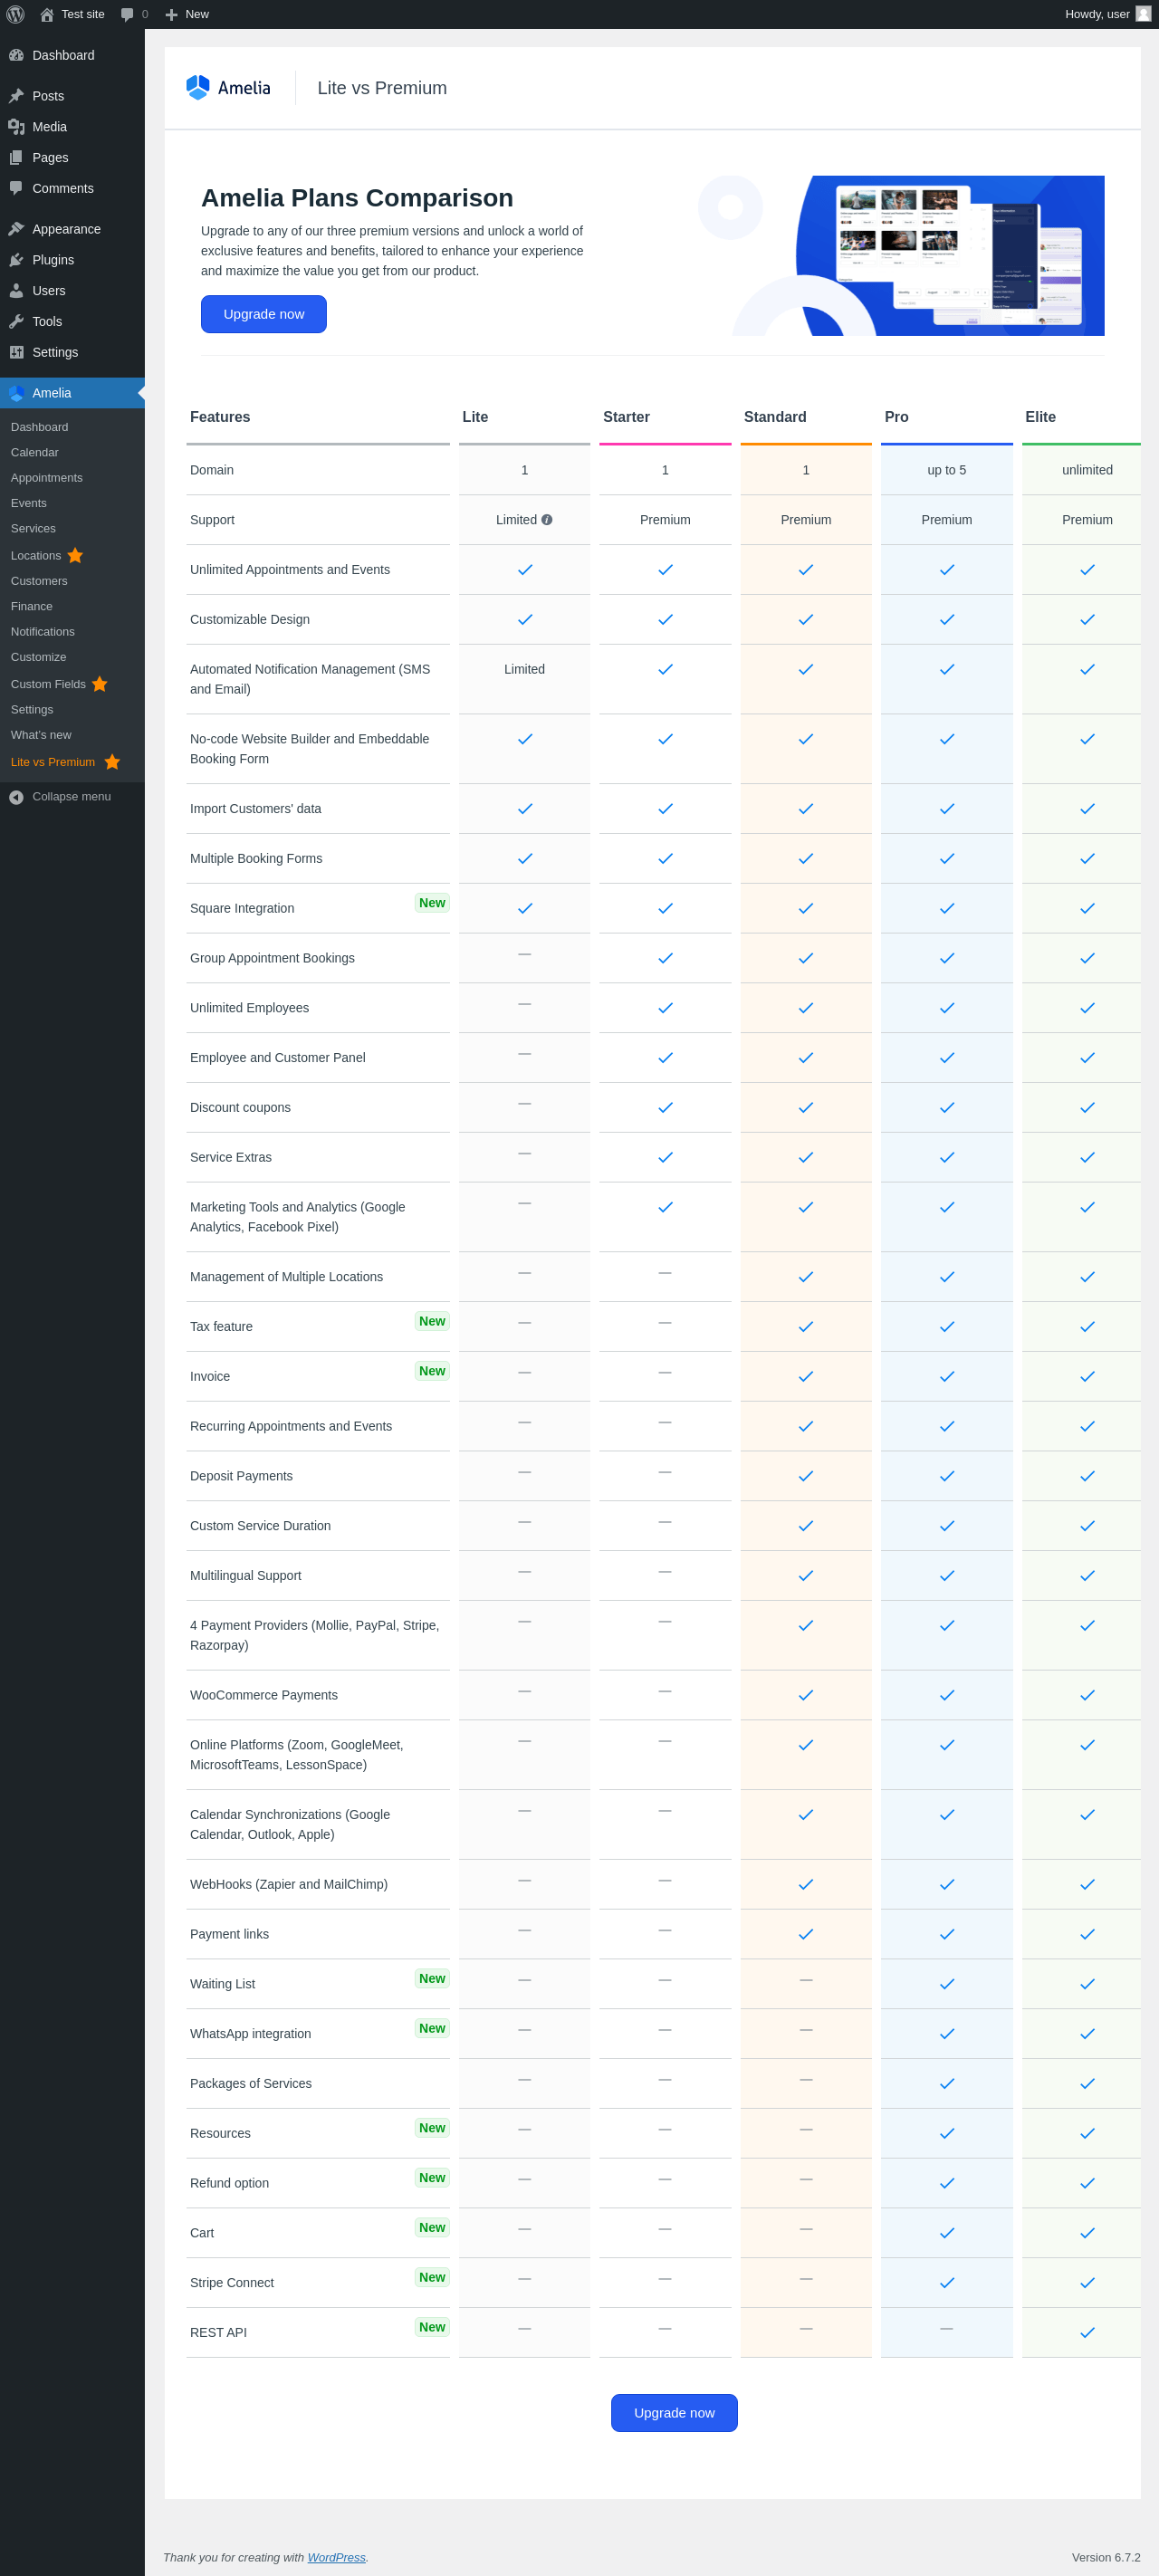Open the Appearance menu
This screenshot has width=1159, height=2576.
pos(66,229)
